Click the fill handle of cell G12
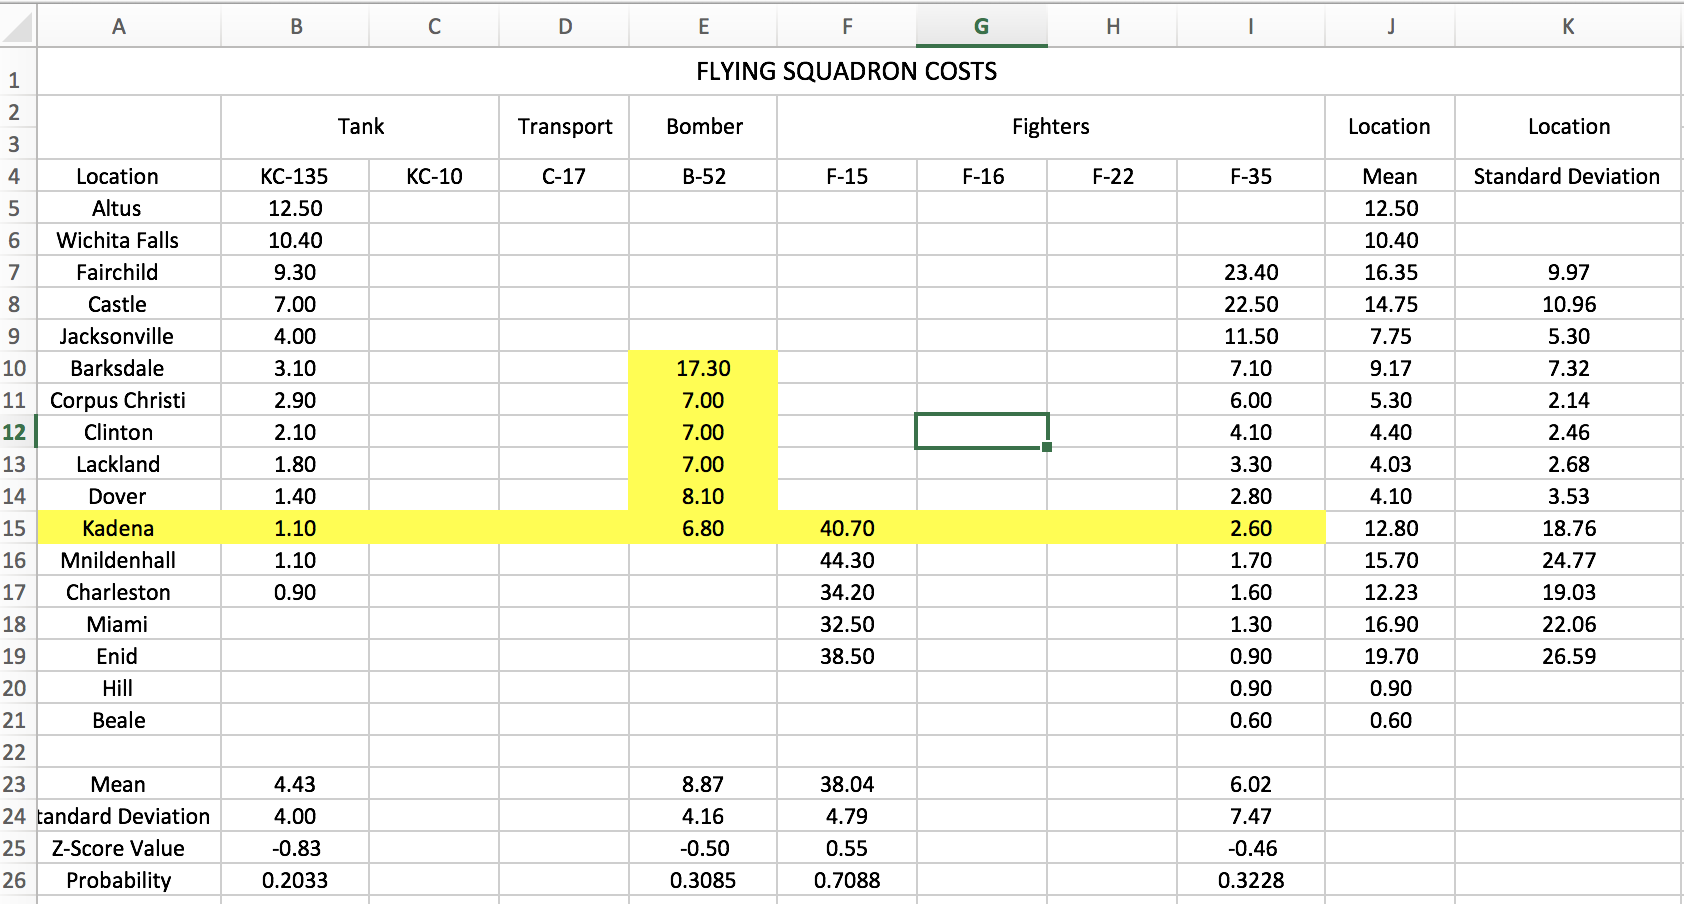Screen dimensions: 1684x904 (x=1047, y=447)
